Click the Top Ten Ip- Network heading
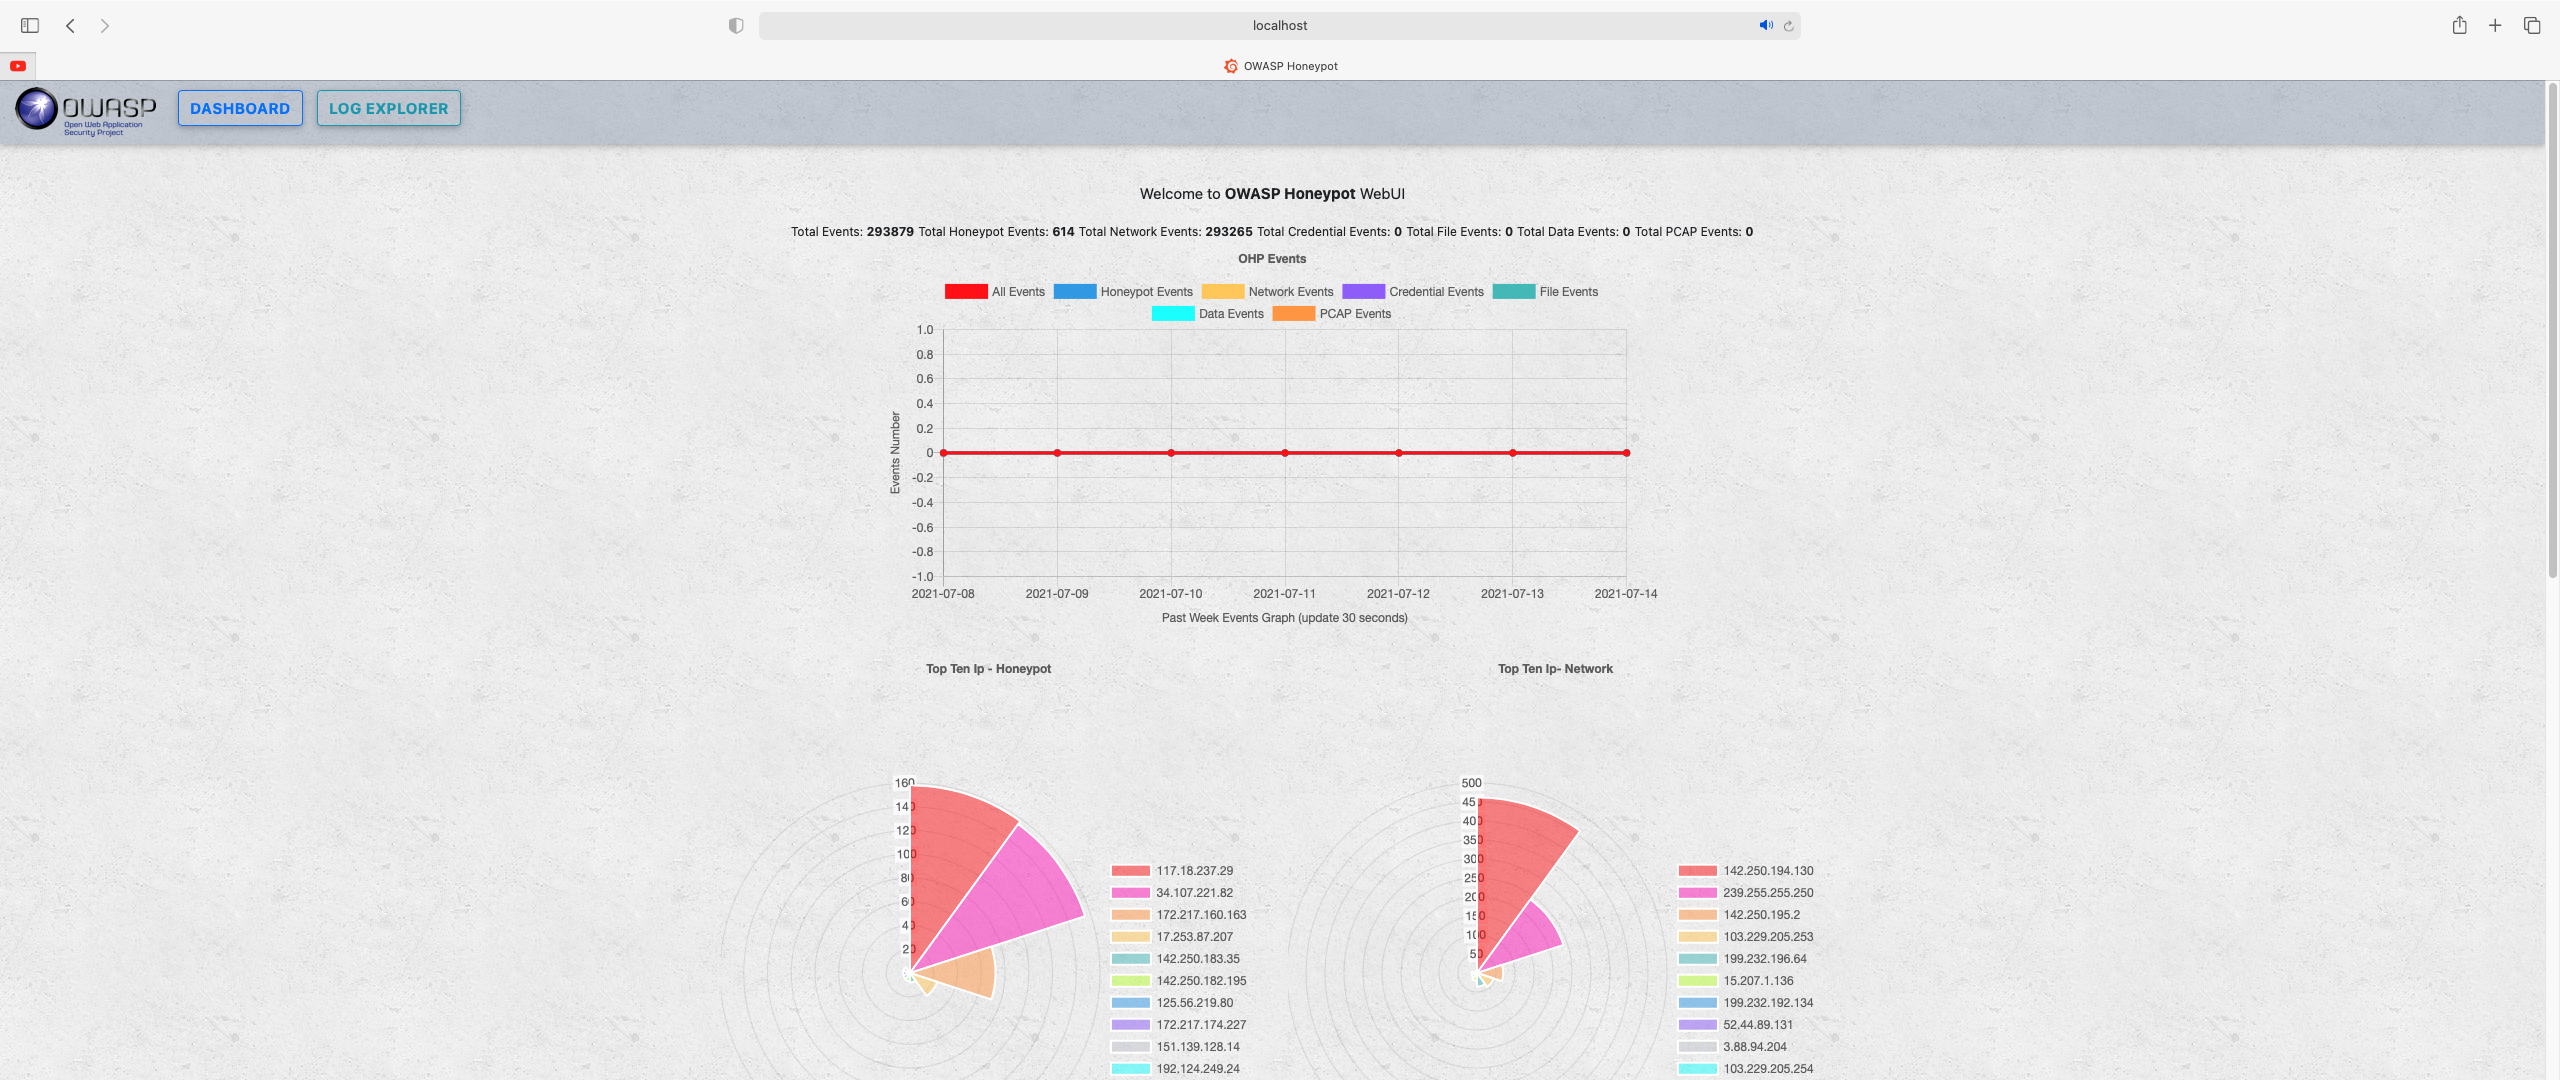This screenshot has width=2560, height=1080. pos(1555,669)
